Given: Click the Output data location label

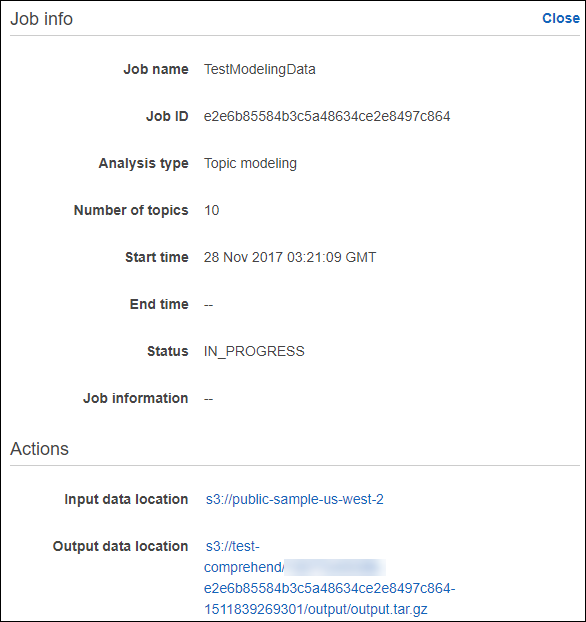Looking at the screenshot, I should (x=121, y=546).
